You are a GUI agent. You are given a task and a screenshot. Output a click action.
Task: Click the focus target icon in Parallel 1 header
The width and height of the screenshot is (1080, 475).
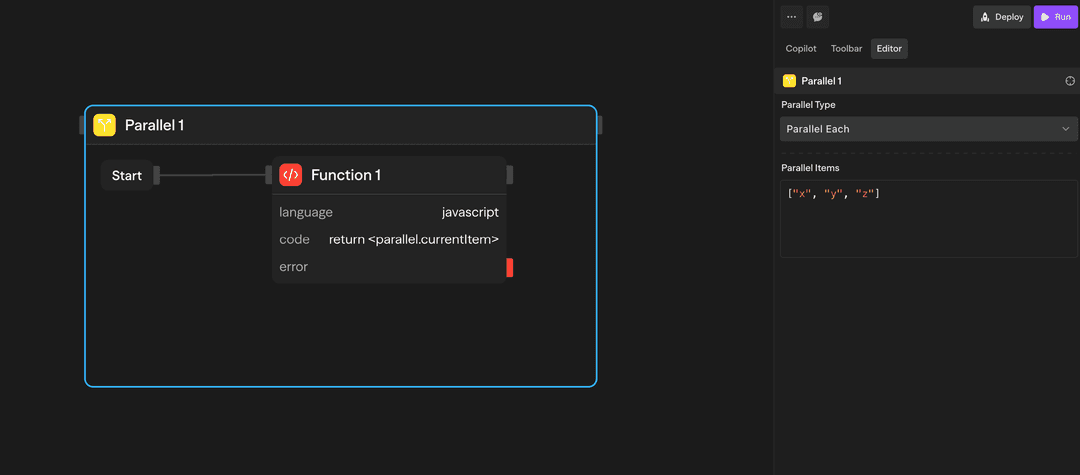1070,81
